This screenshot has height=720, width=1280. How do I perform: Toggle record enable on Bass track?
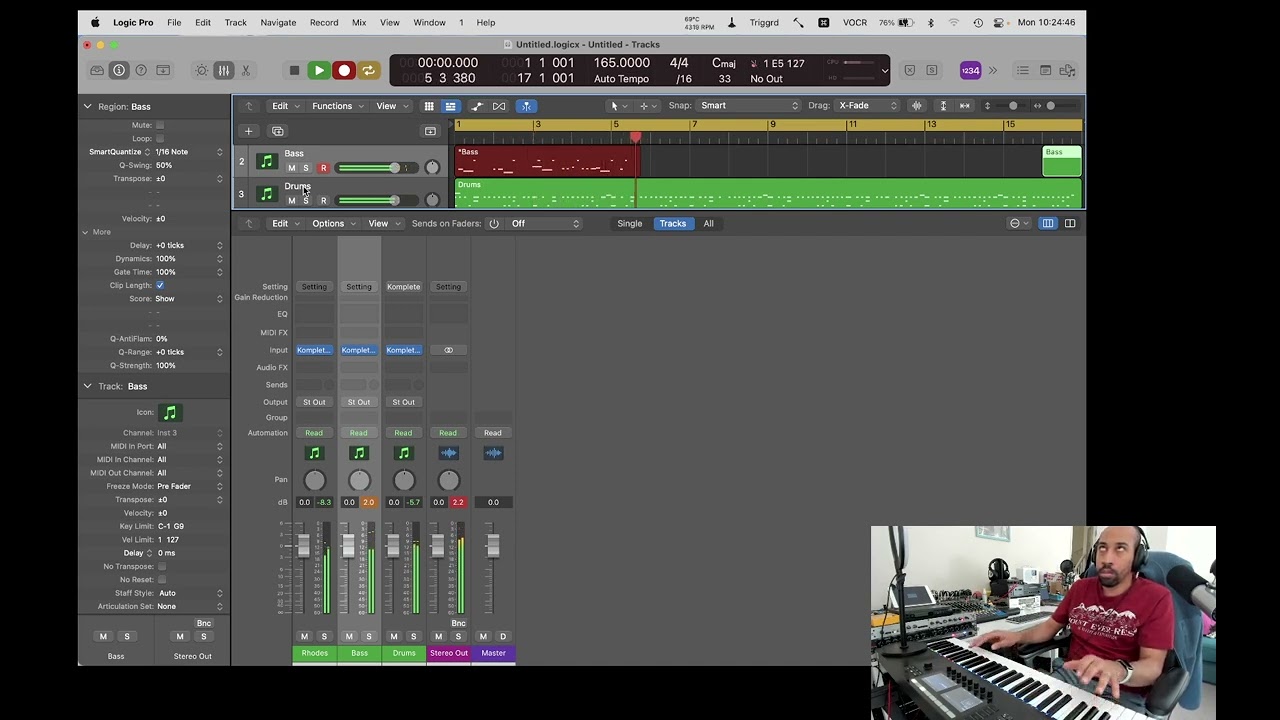[x=323, y=168]
